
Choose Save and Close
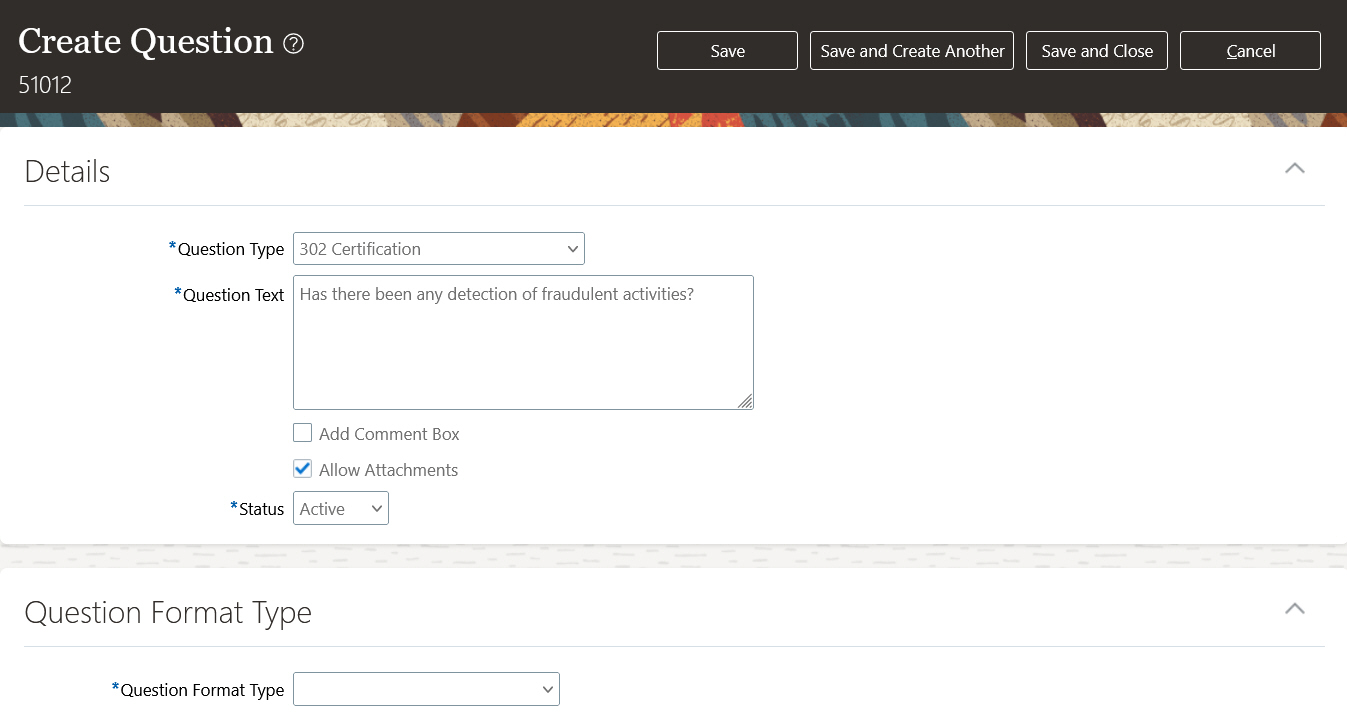1097,51
